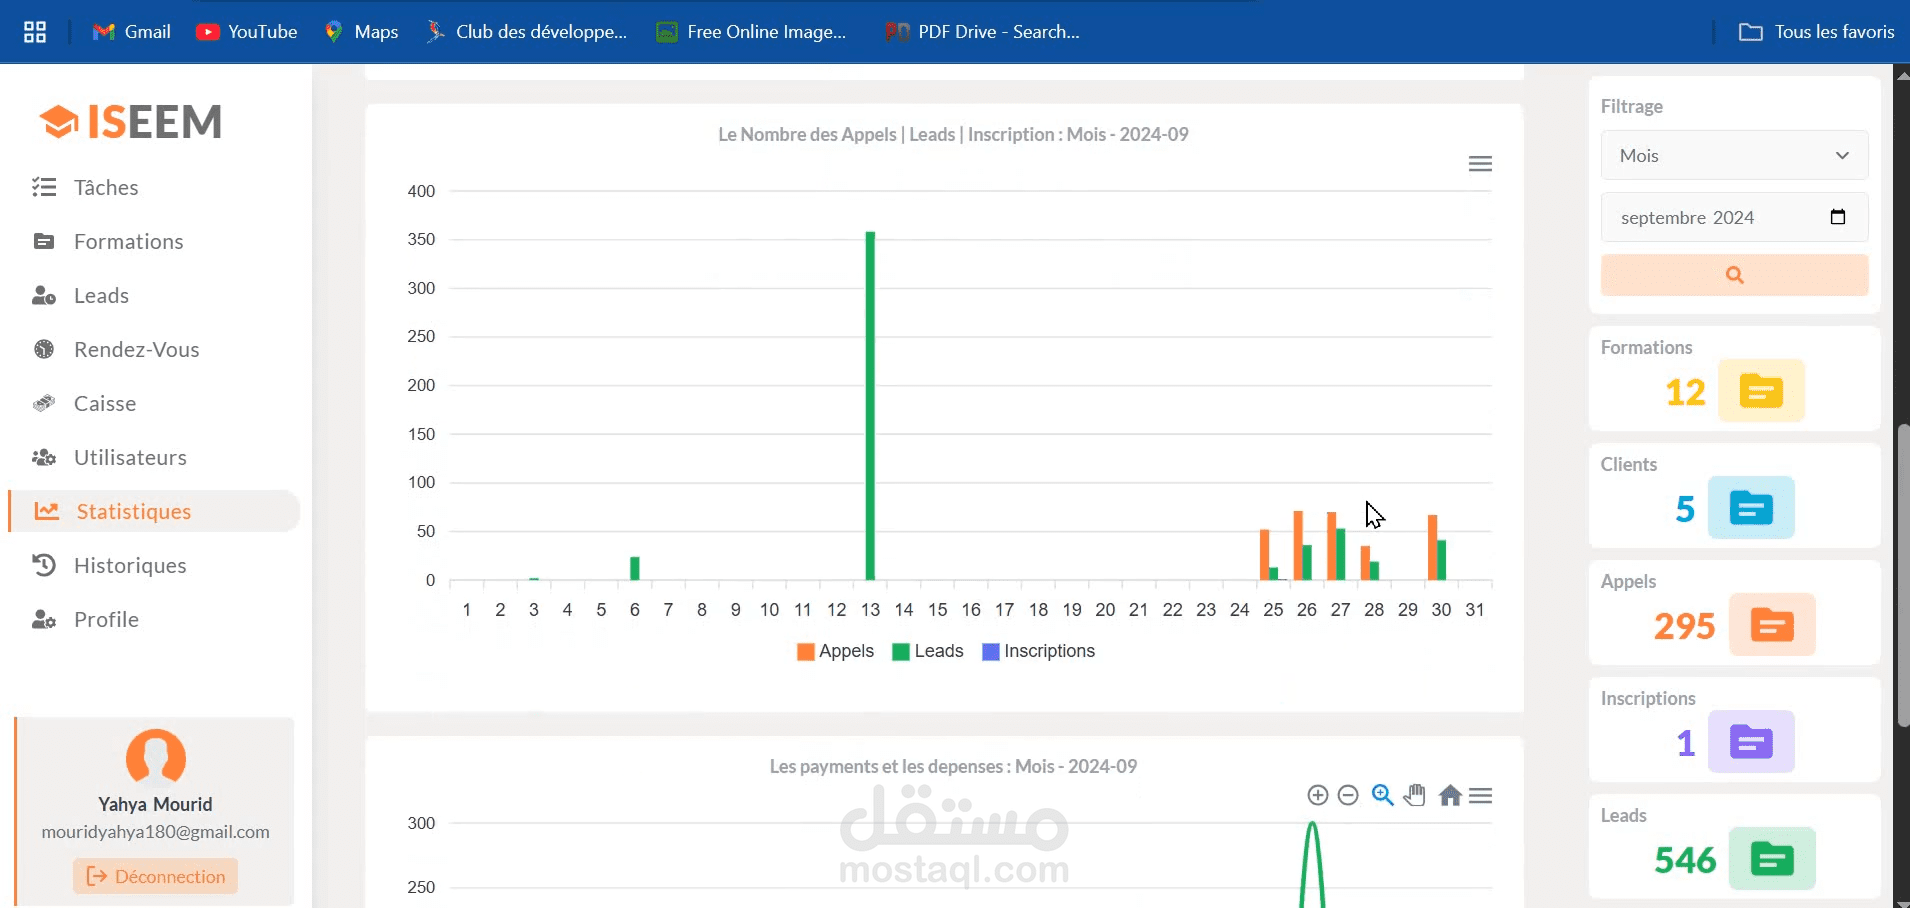Viewport: 1910px width, 908px height.
Task: Click the Leads person icon in sidebar
Action: coord(44,295)
